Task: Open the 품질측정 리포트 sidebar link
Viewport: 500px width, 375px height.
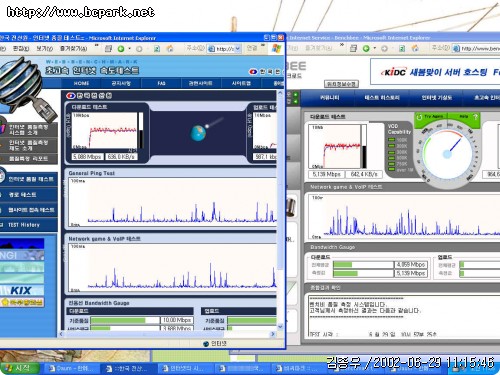Action: pos(28,159)
